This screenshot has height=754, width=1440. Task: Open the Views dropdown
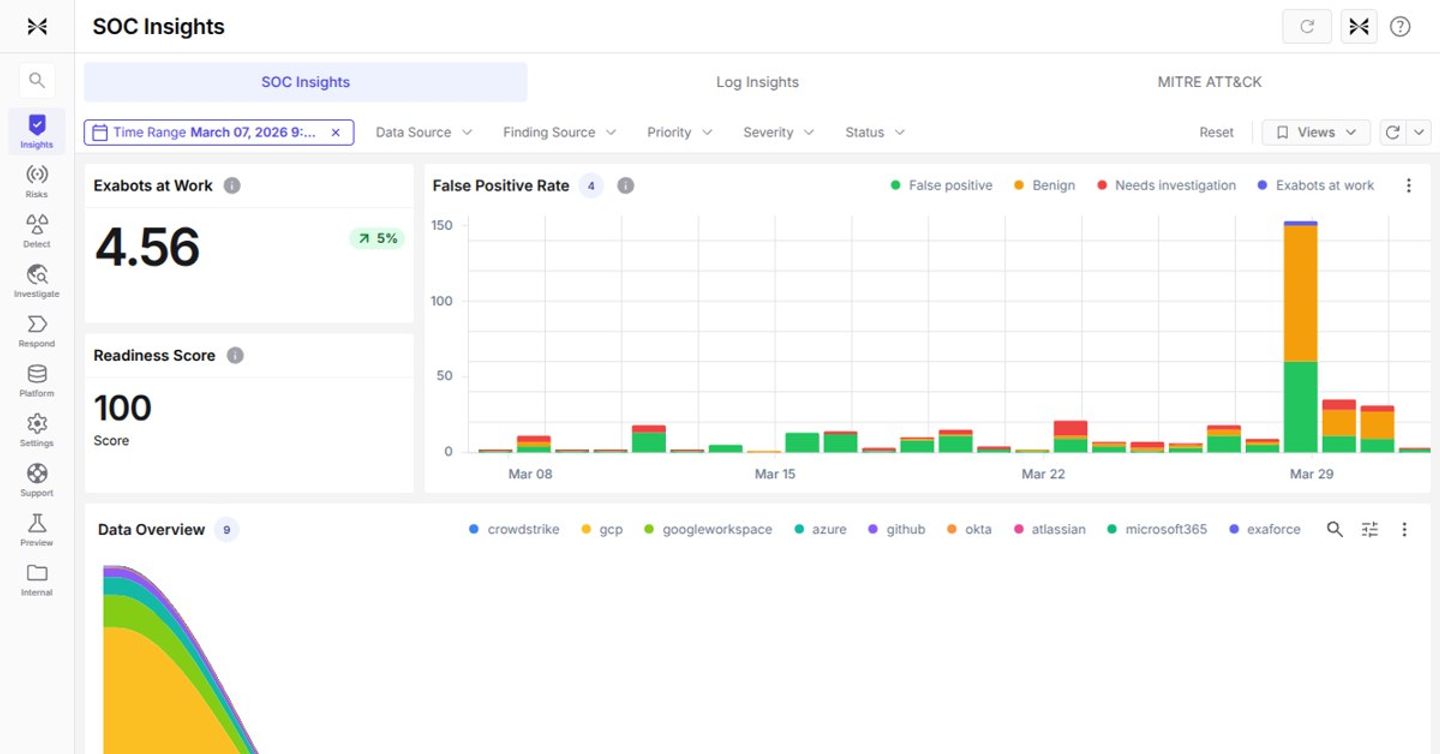click(1316, 133)
